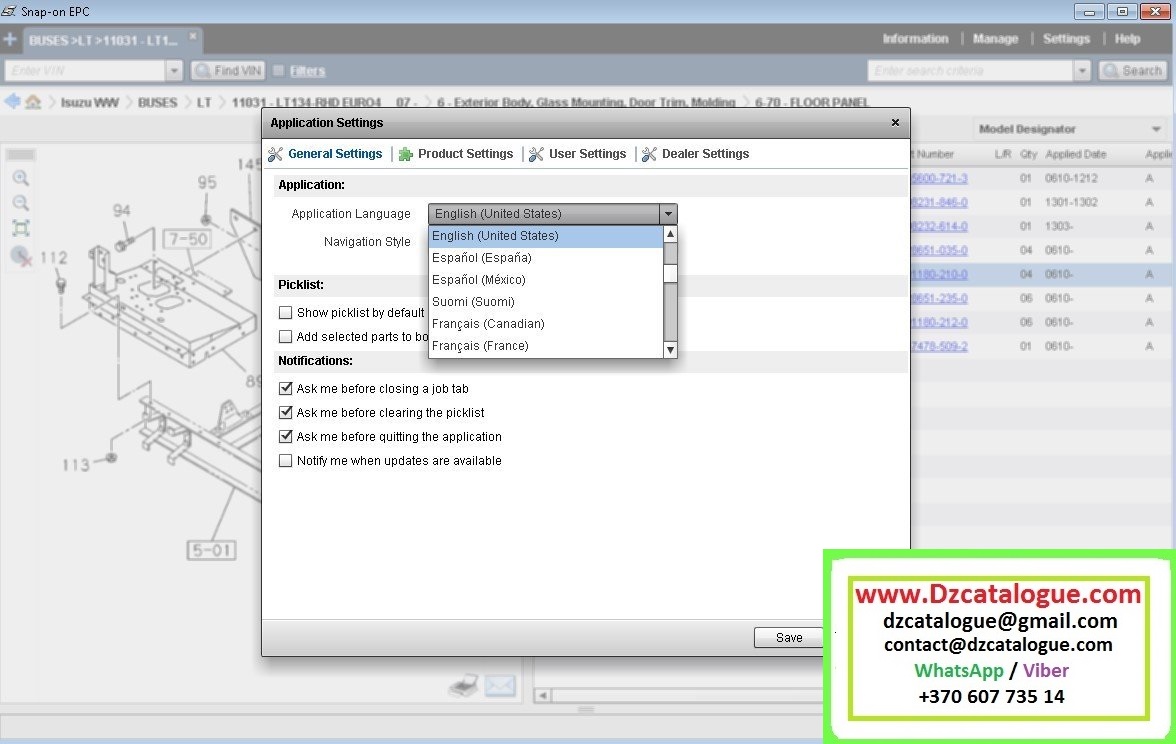The height and width of the screenshot is (744, 1176).
Task: Go to BUSES breadcrumb
Action: [158, 102]
